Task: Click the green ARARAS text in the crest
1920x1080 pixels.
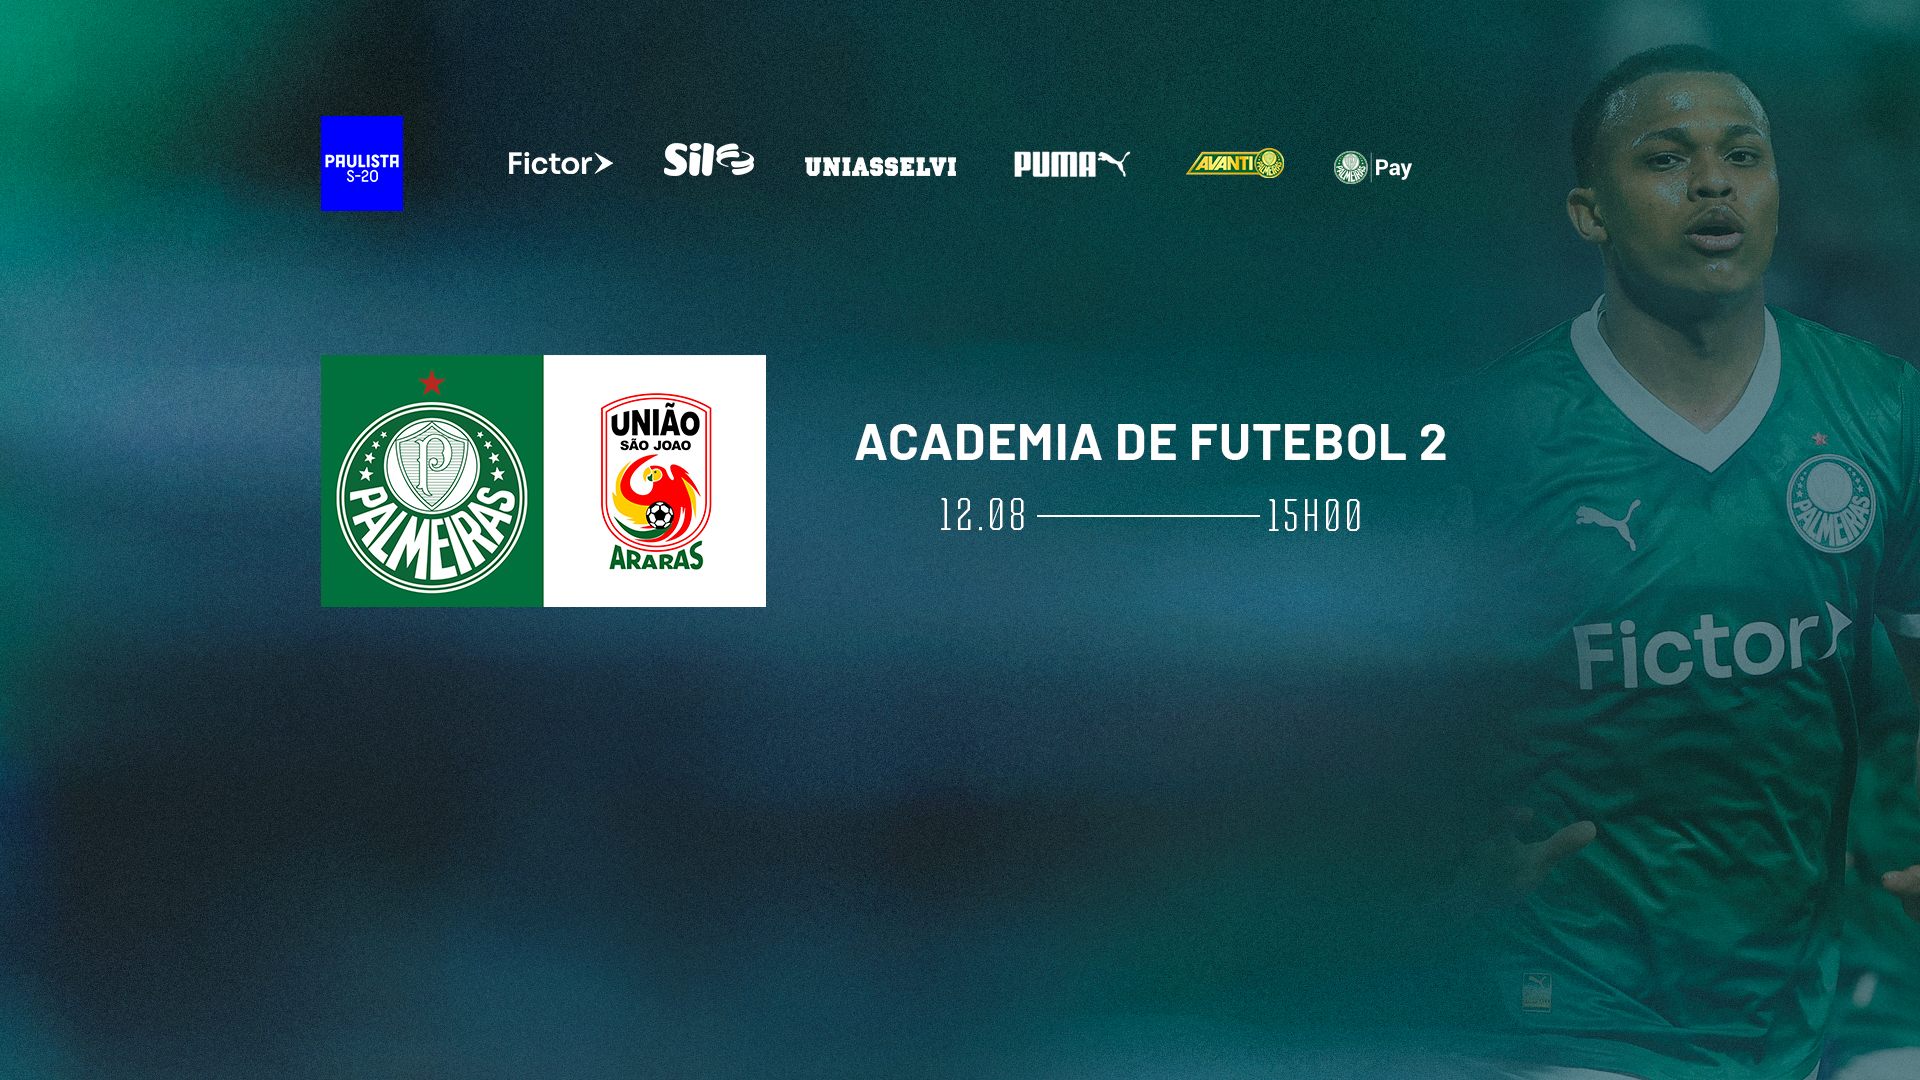Action: pos(657,557)
